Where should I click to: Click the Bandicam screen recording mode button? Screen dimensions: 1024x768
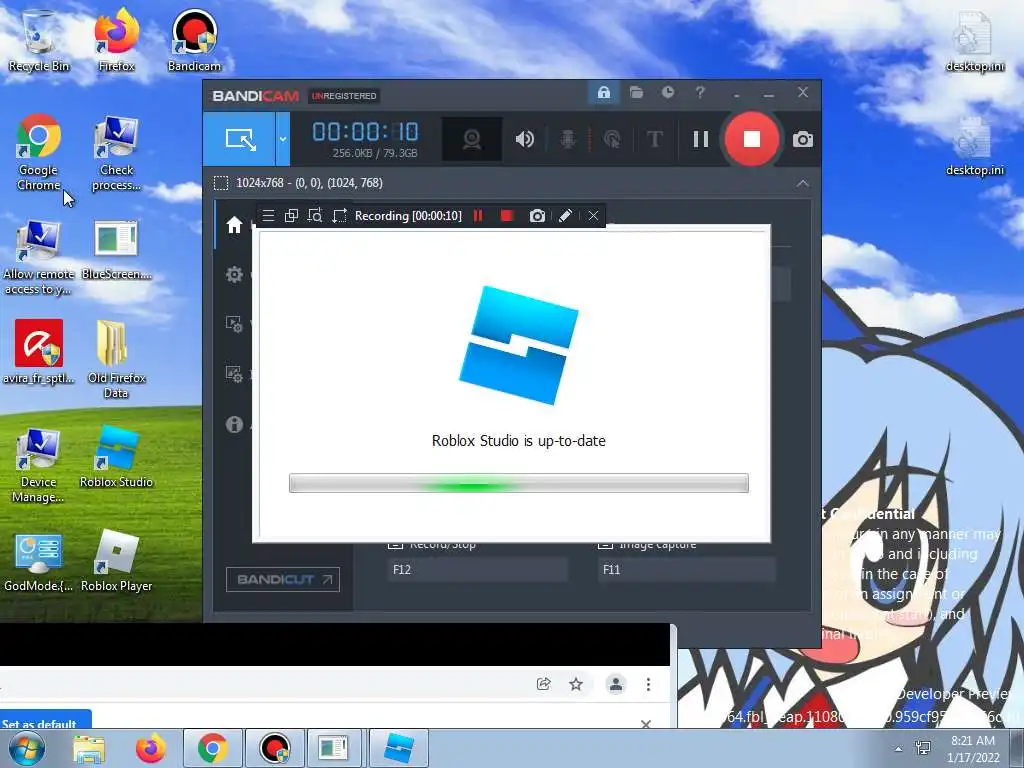(x=239, y=139)
